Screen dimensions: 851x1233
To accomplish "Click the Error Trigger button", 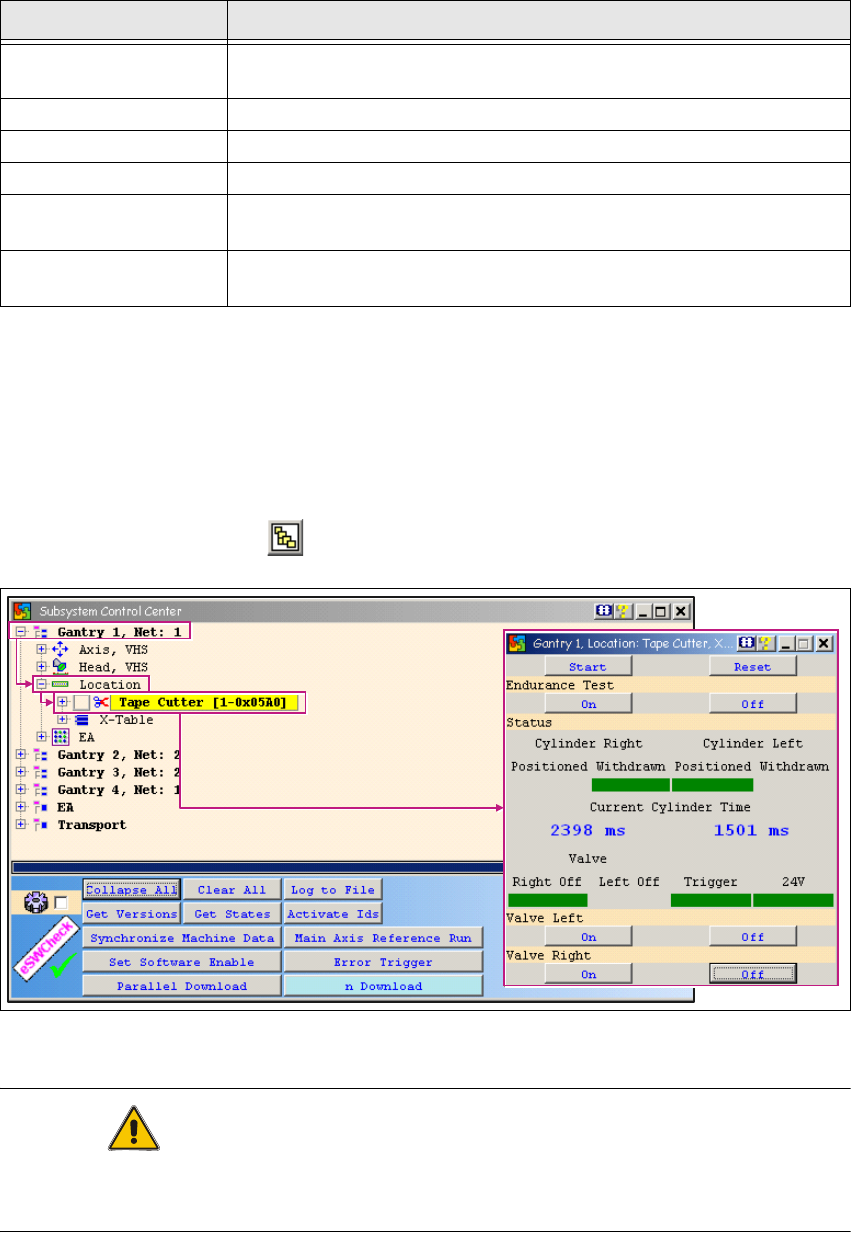I will tap(383, 962).
